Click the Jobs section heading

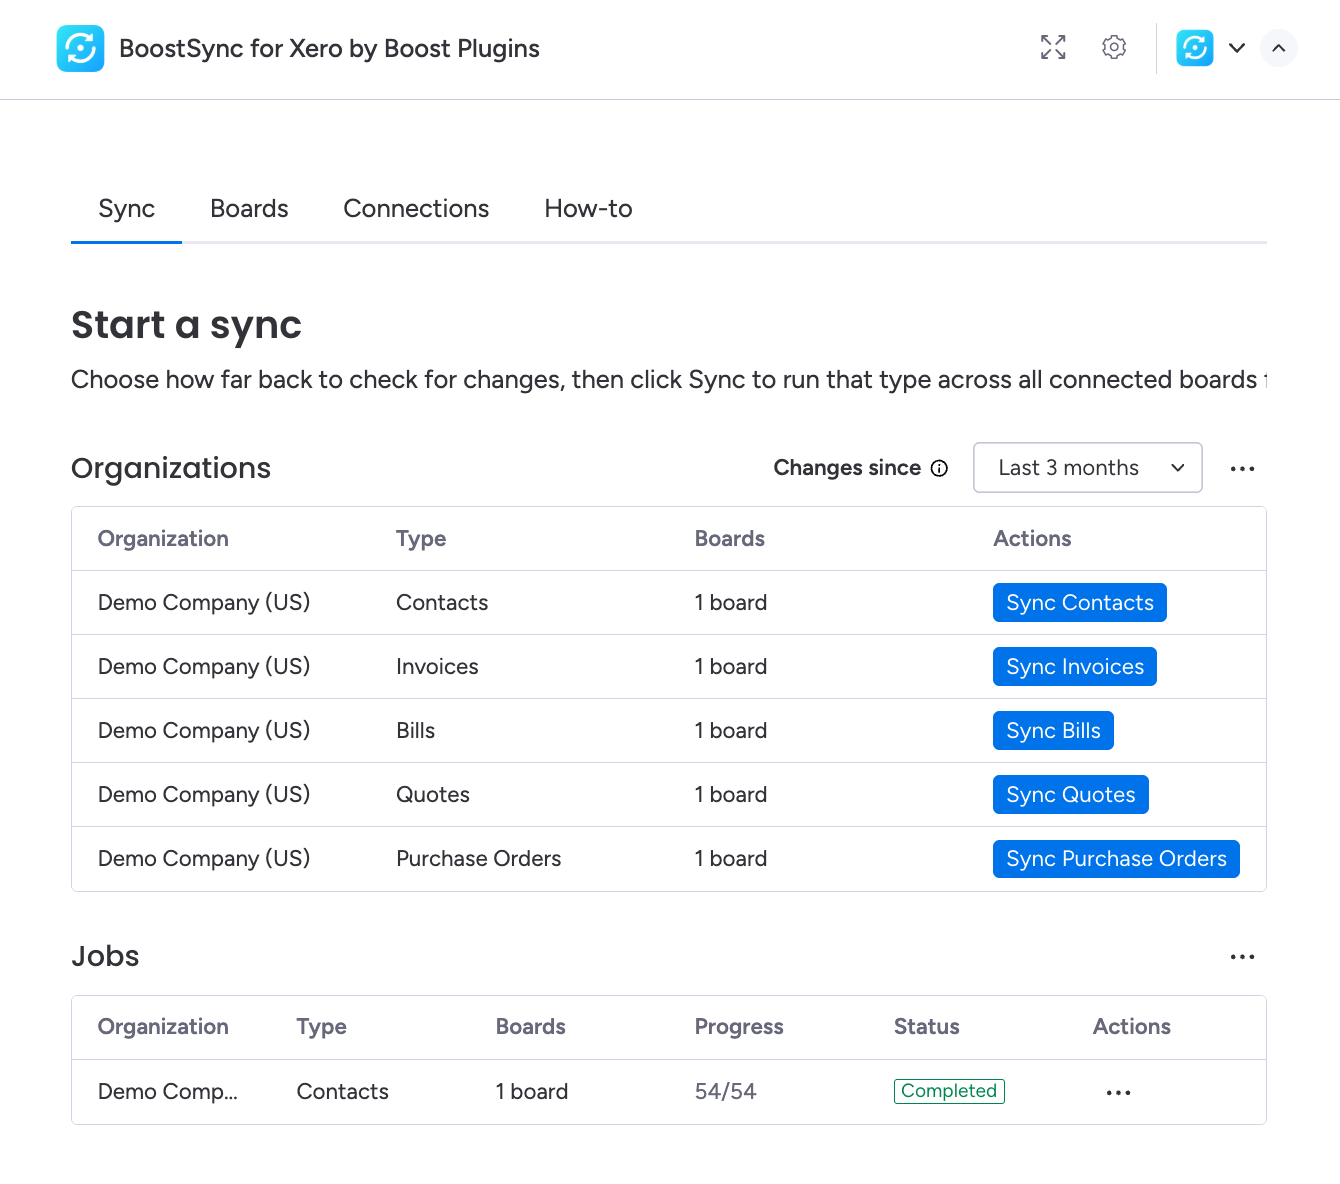click(x=105, y=957)
